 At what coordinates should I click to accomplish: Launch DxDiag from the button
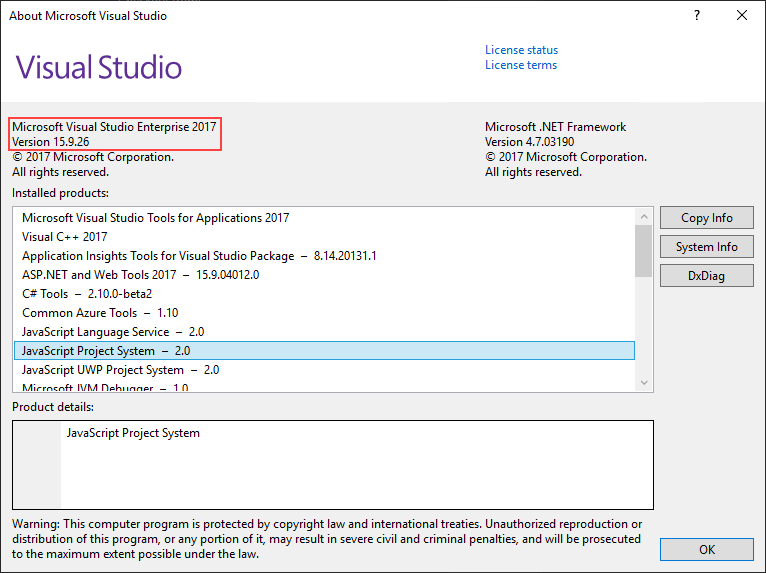[x=706, y=276]
